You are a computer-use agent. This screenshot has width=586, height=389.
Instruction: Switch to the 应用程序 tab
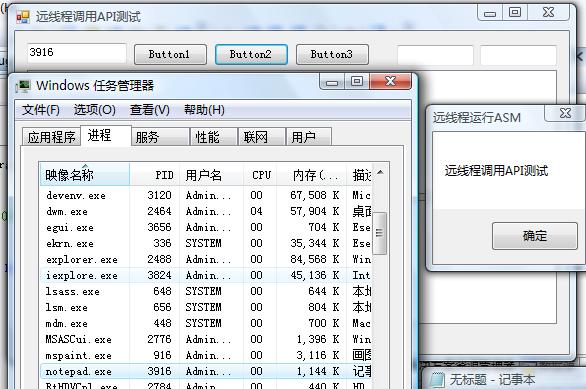tap(52, 137)
